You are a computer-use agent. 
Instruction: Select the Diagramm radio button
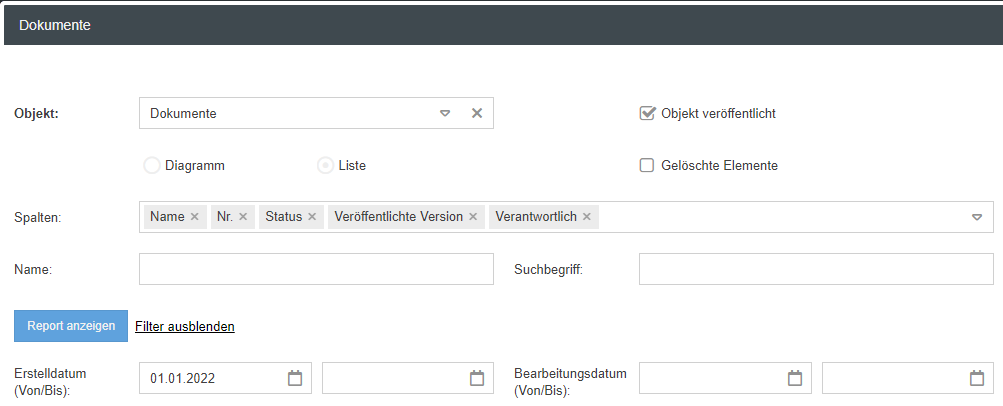pyautogui.click(x=152, y=165)
